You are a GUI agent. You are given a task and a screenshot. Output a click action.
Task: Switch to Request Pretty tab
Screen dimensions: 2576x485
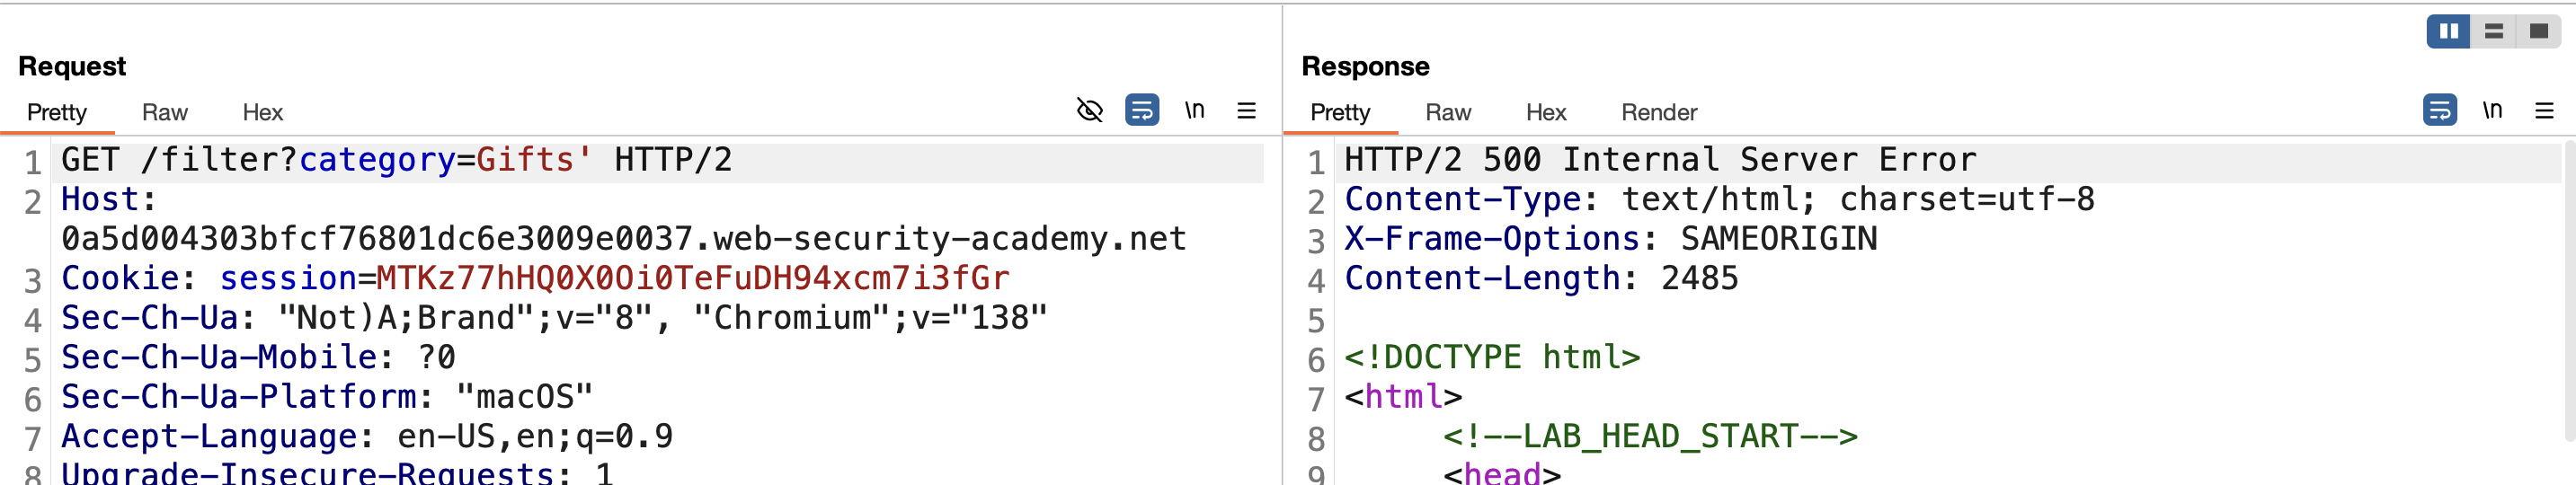click(x=57, y=112)
